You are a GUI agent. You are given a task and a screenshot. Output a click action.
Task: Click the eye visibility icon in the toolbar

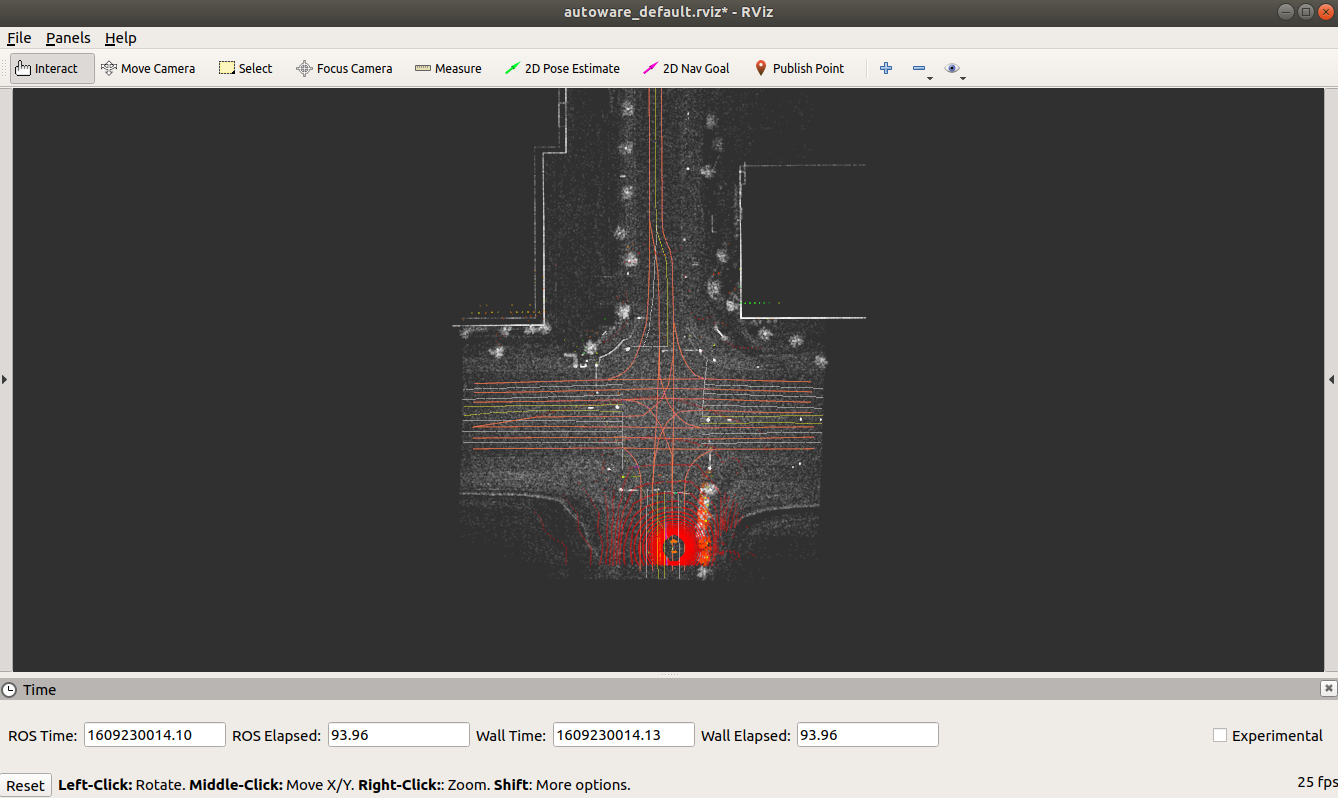click(x=951, y=68)
